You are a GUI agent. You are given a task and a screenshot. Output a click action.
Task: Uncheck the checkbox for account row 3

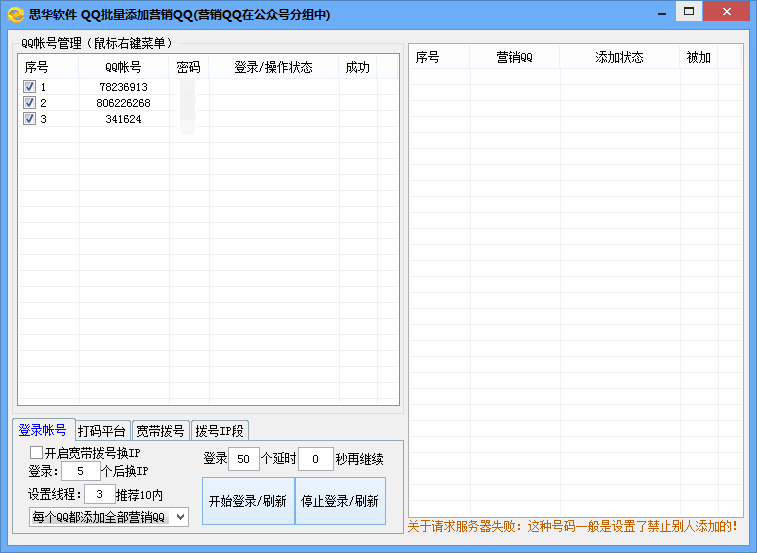coord(29,118)
